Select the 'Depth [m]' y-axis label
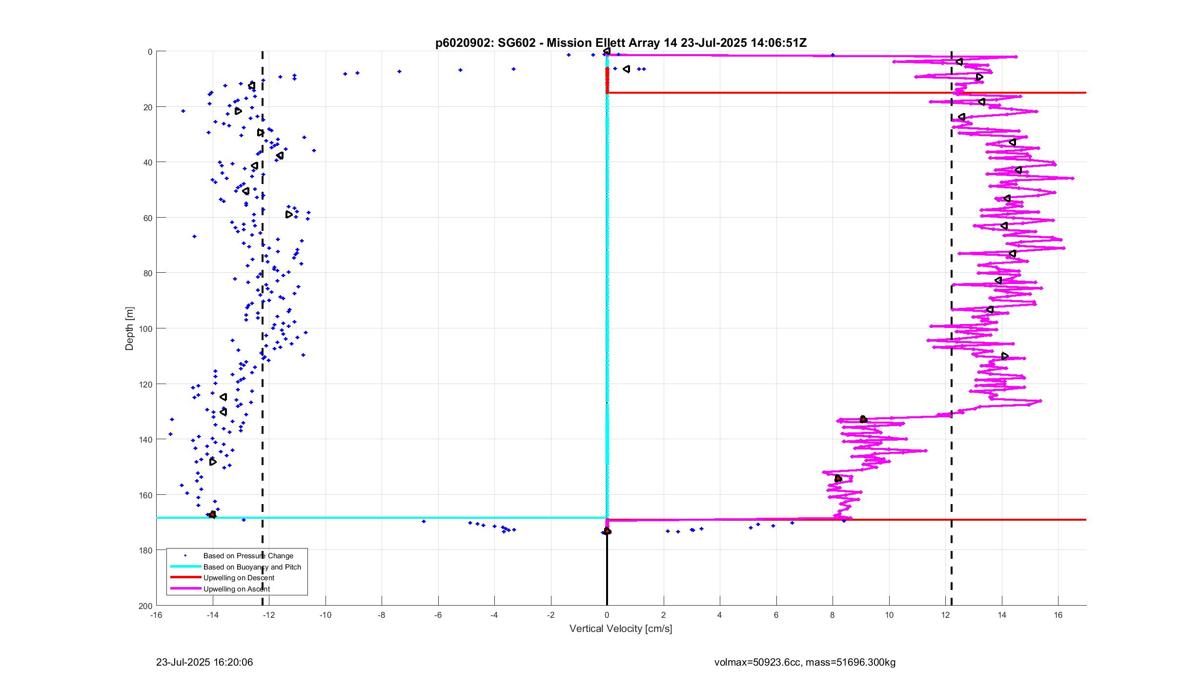 pyautogui.click(x=129, y=329)
